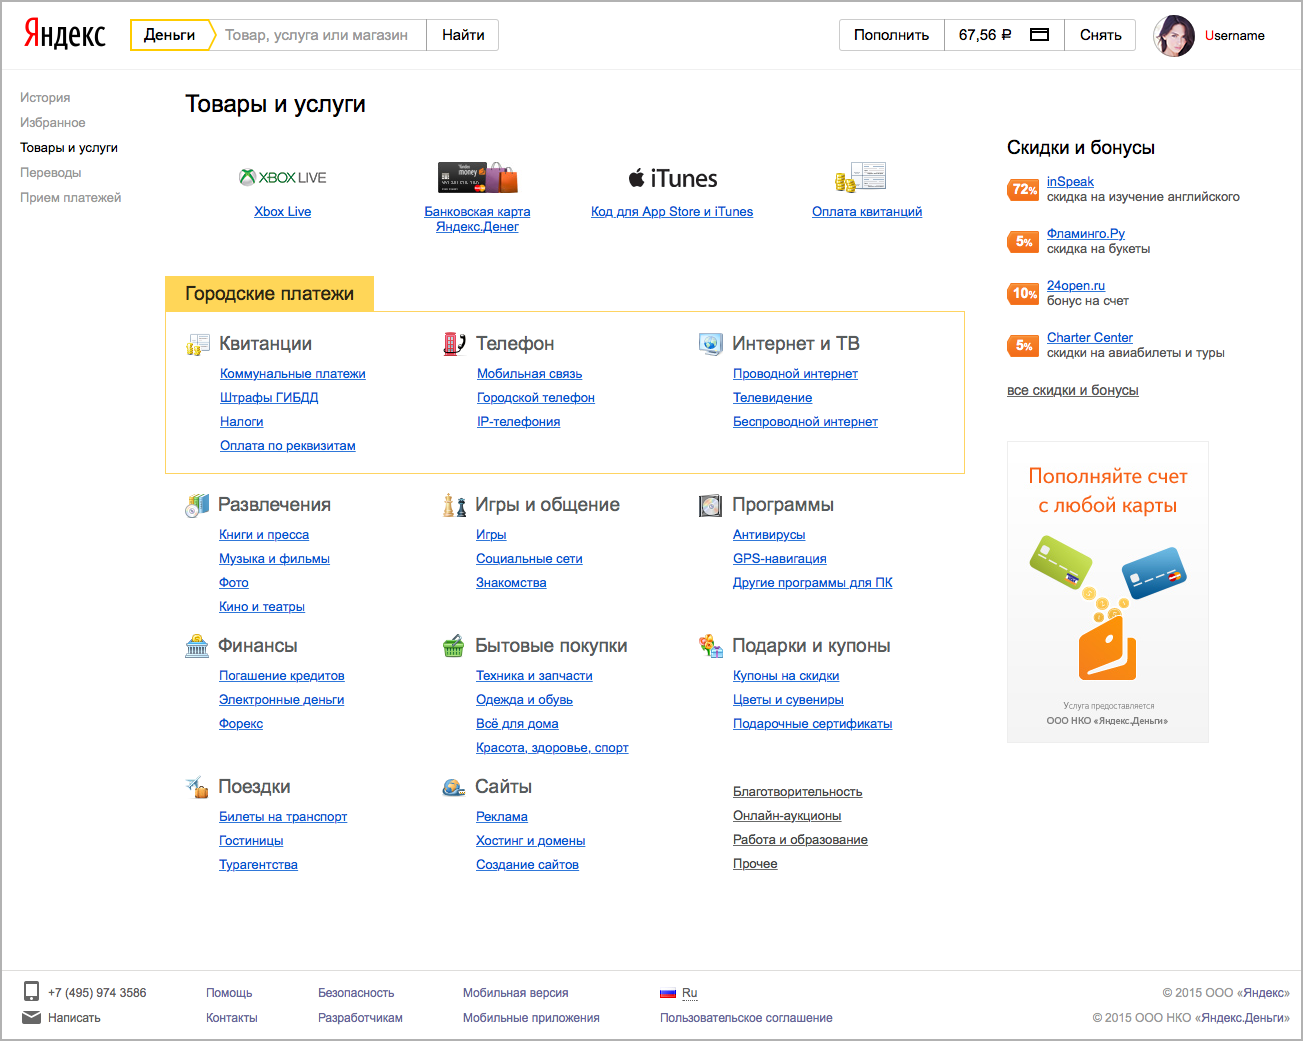This screenshot has width=1303, height=1041.
Task: Open the Коммунальные платежи link
Action: click(x=292, y=374)
